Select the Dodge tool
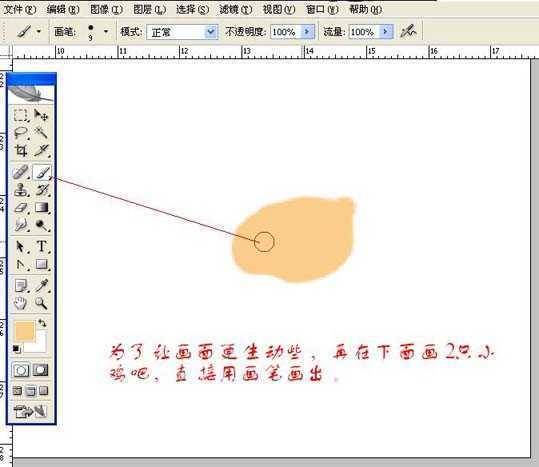The width and height of the screenshot is (539, 467). [x=42, y=225]
